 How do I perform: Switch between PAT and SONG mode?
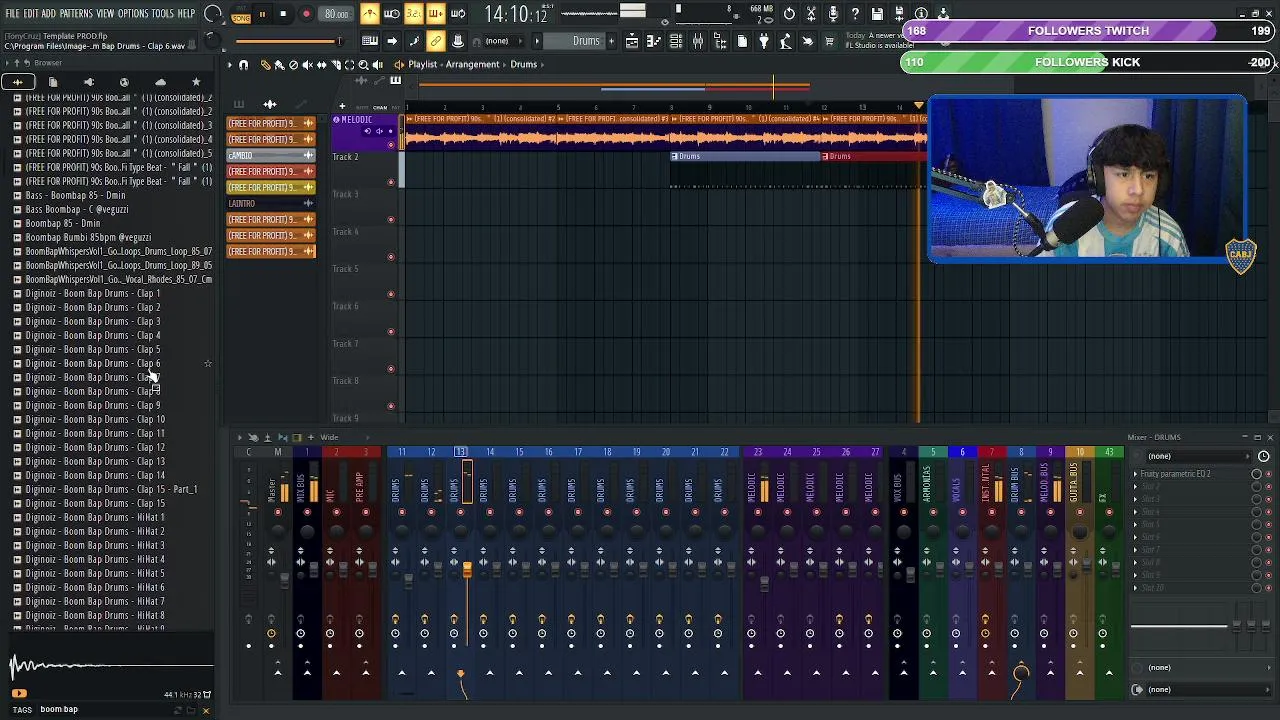coord(241,14)
